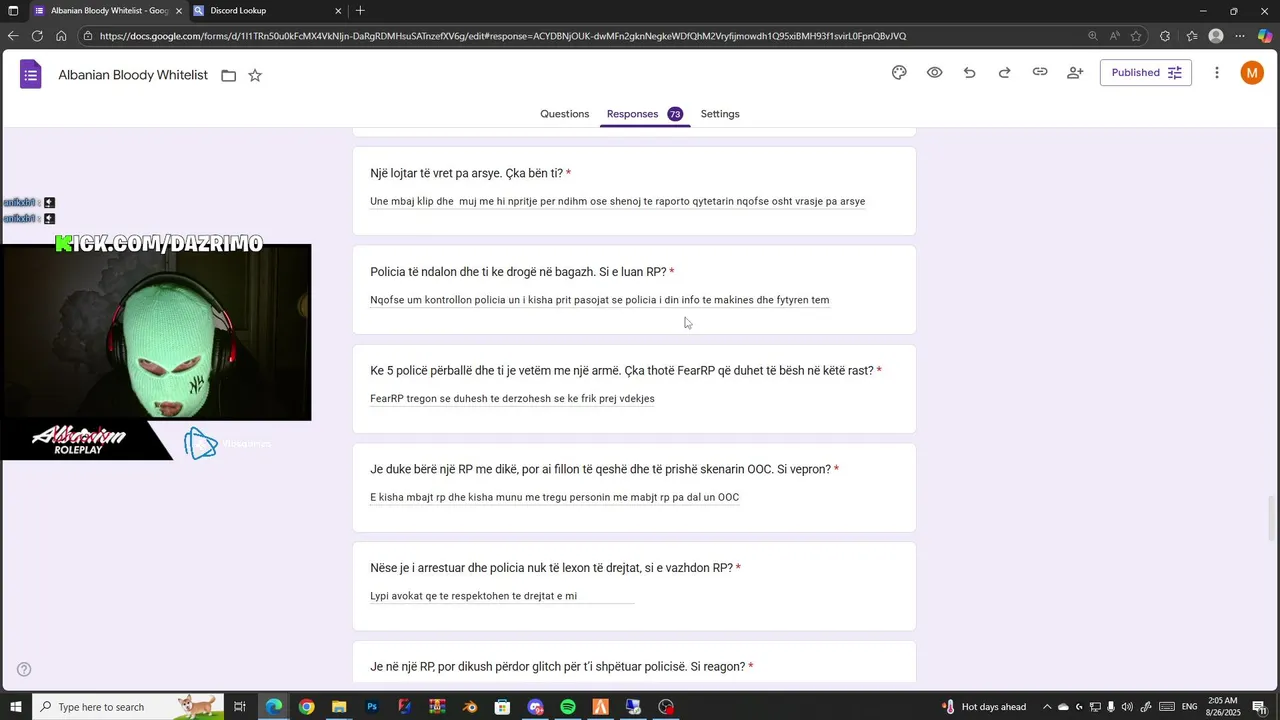The width and height of the screenshot is (1280, 720).
Task: Click question about someone using a glitch
Action: [557, 667]
